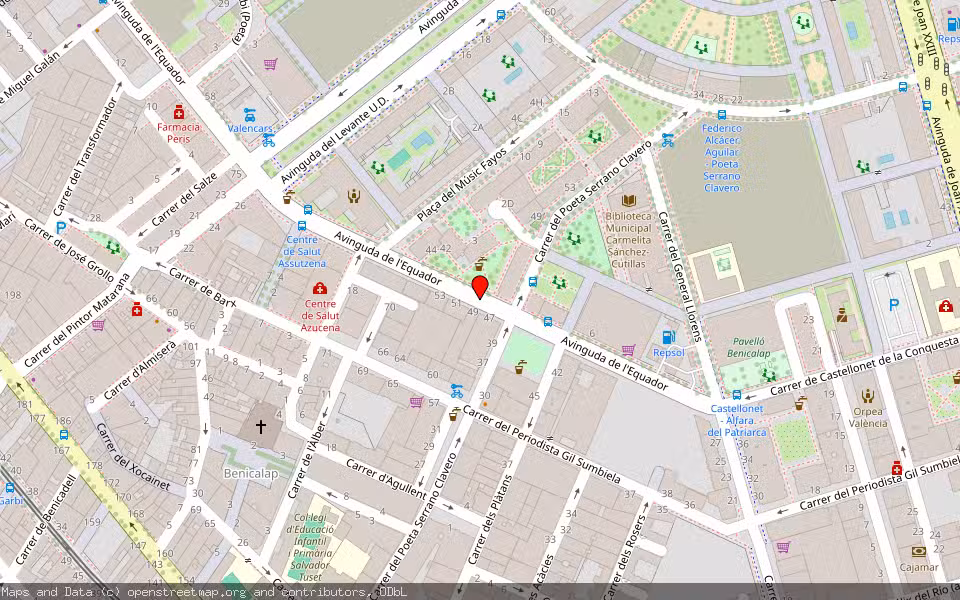The height and width of the screenshot is (600, 960).
Task: Click the bicycle icon near Federico Alcácer stop
Action: click(667, 140)
